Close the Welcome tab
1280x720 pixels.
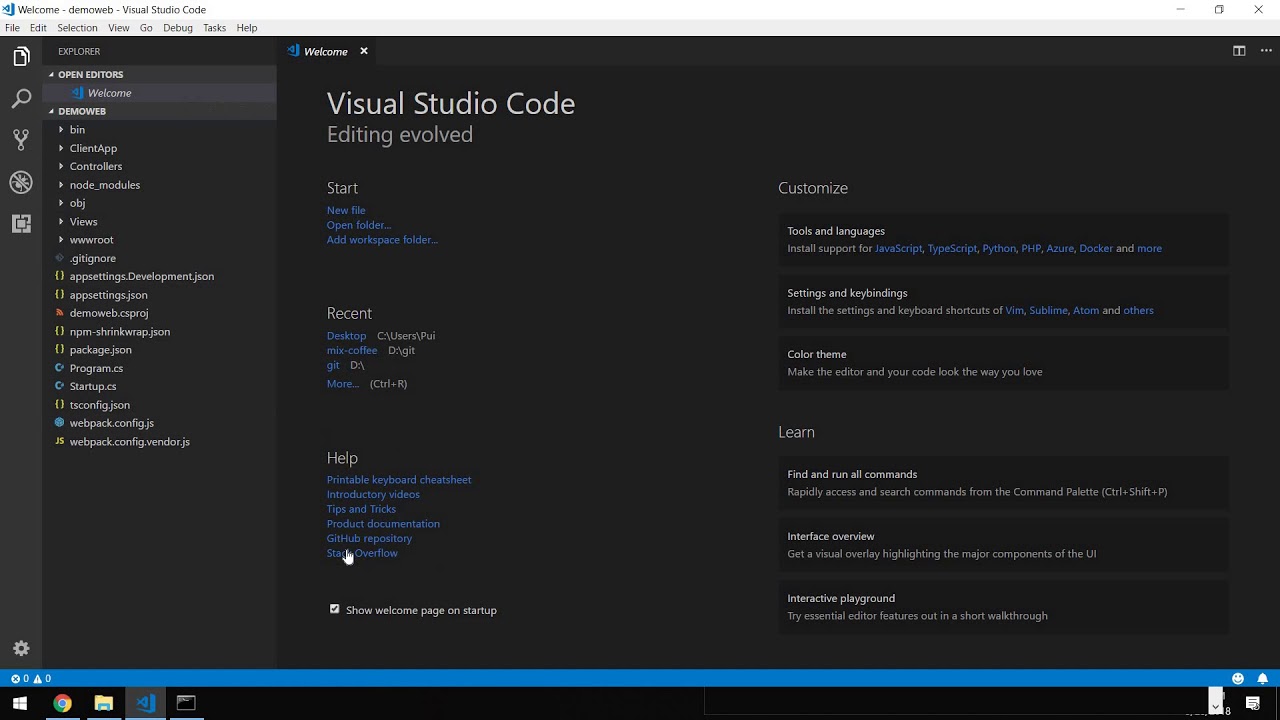click(364, 51)
